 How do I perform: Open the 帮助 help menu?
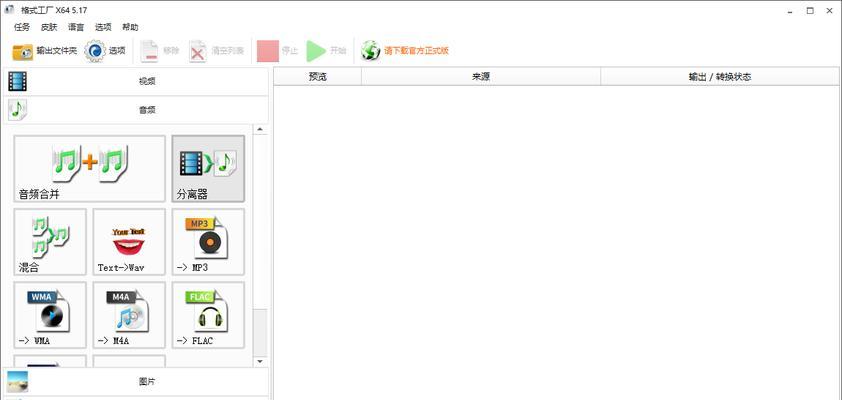(x=130, y=27)
